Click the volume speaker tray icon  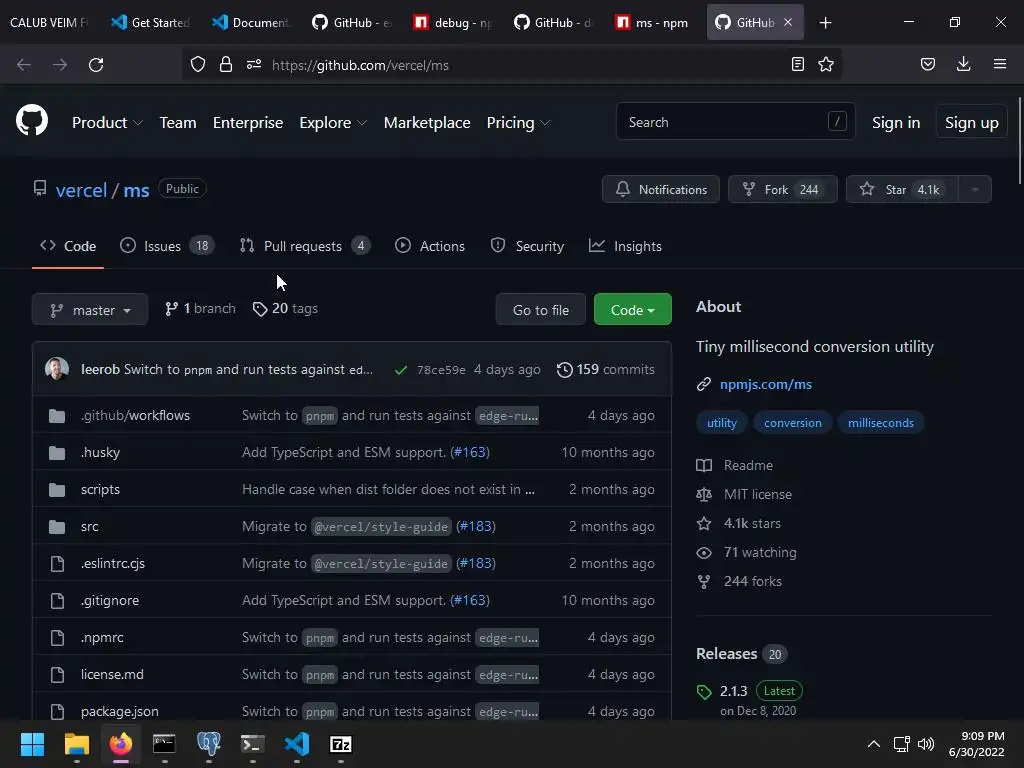pos(926,744)
